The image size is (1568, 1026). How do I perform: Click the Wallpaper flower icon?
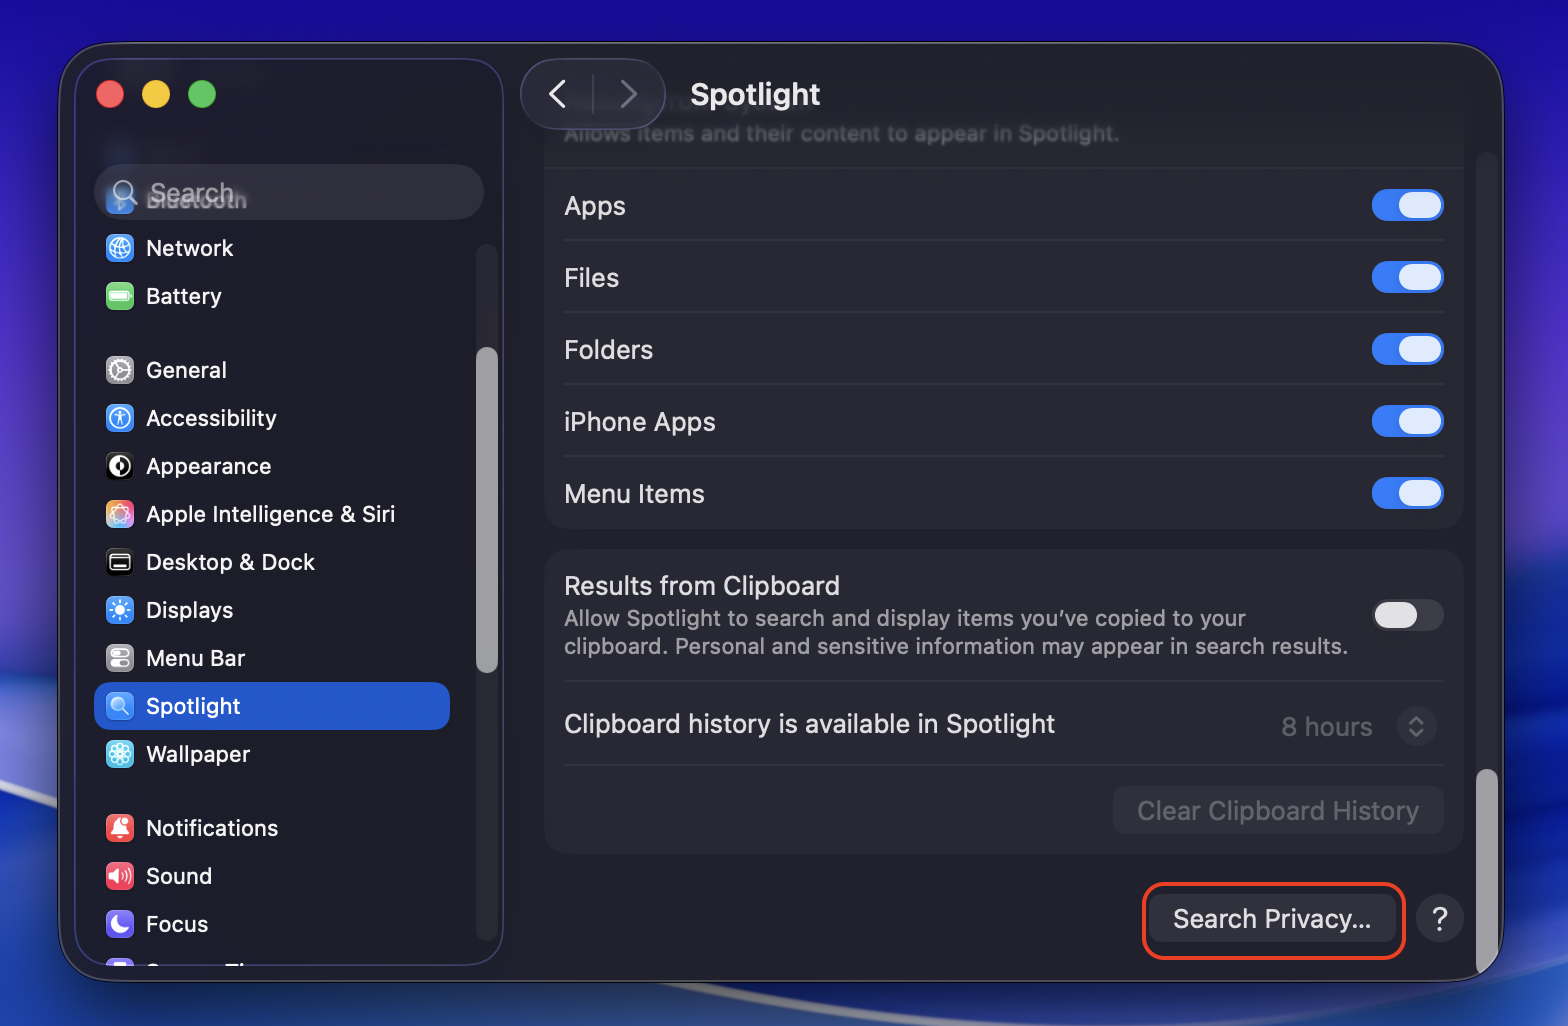pos(120,754)
